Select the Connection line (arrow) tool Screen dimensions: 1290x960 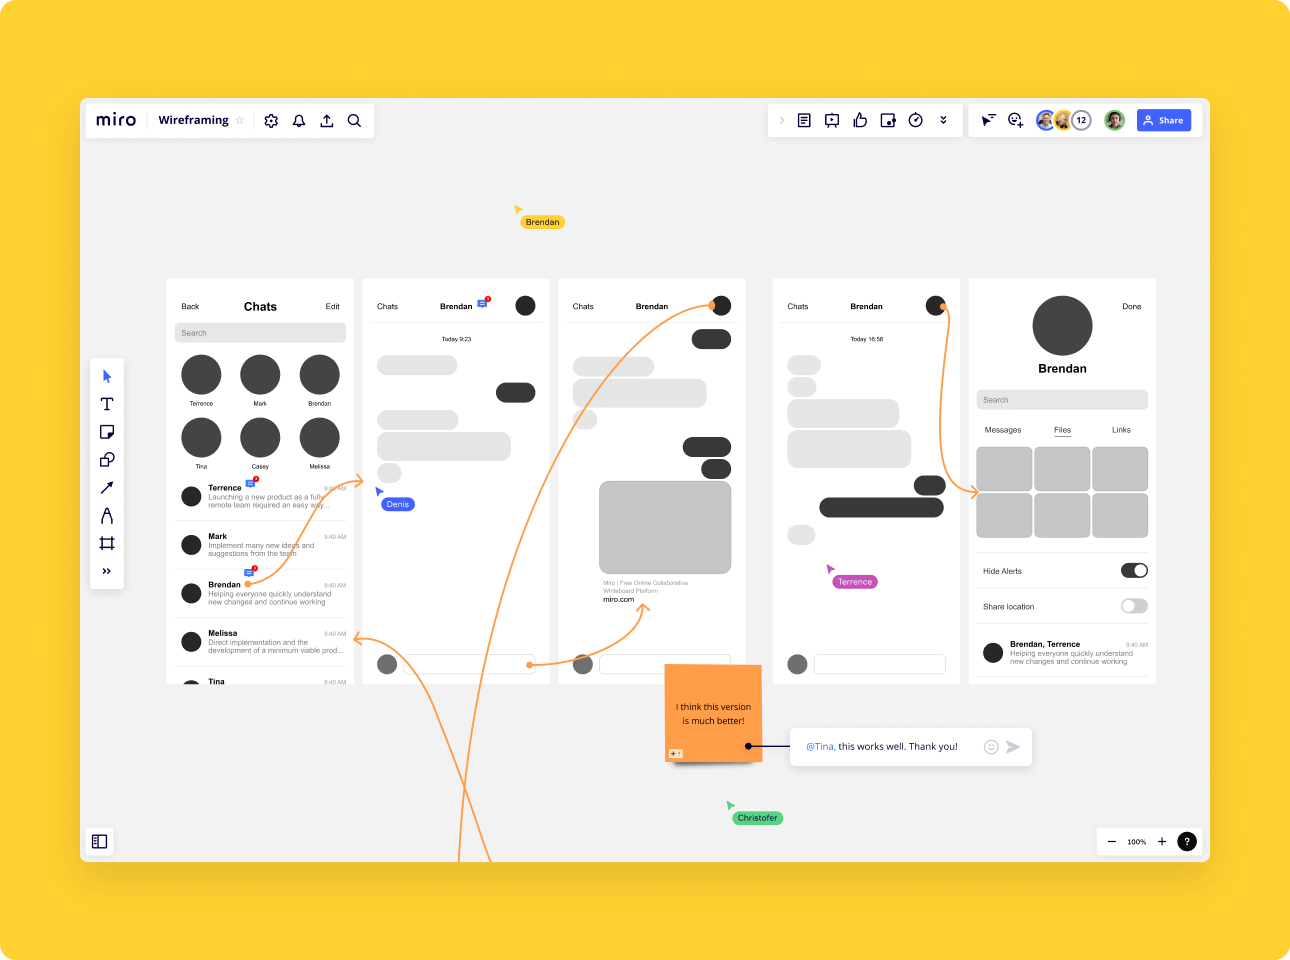coord(107,487)
